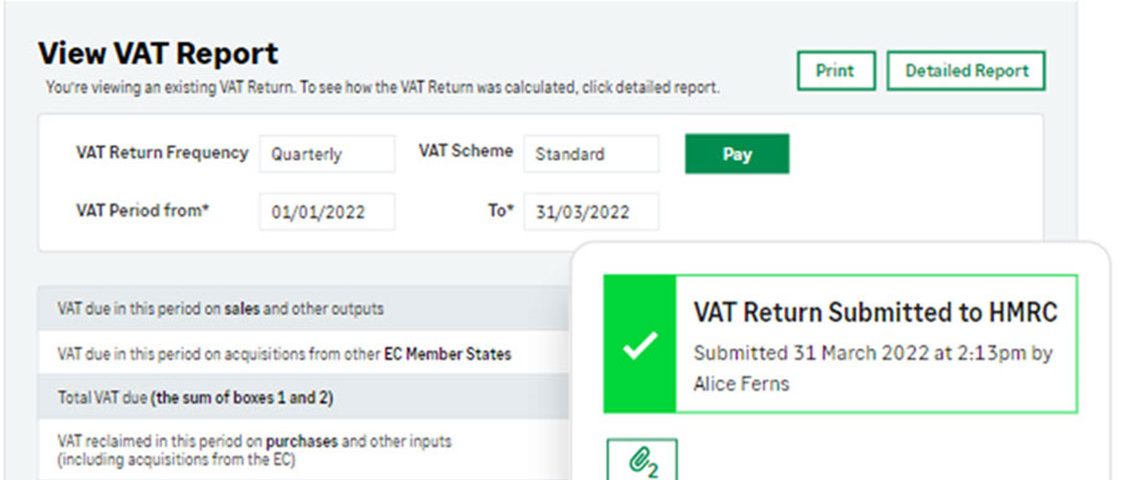Click the VAT Return Frequency label
Screen dimensions: 1121x480
[162, 153]
